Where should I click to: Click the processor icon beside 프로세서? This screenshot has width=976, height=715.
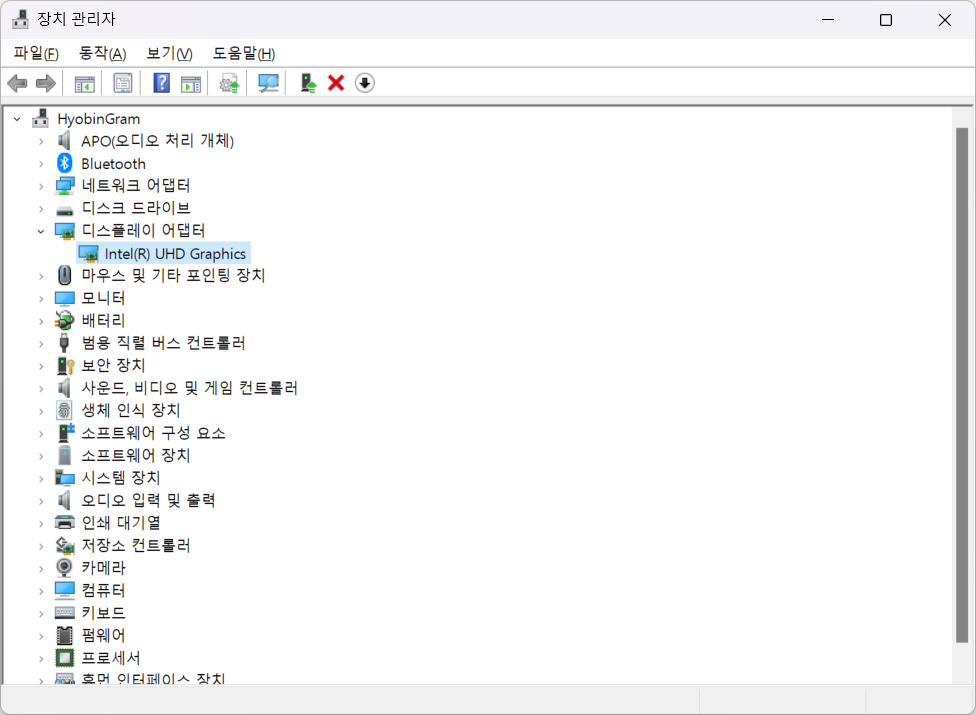[x=65, y=658]
